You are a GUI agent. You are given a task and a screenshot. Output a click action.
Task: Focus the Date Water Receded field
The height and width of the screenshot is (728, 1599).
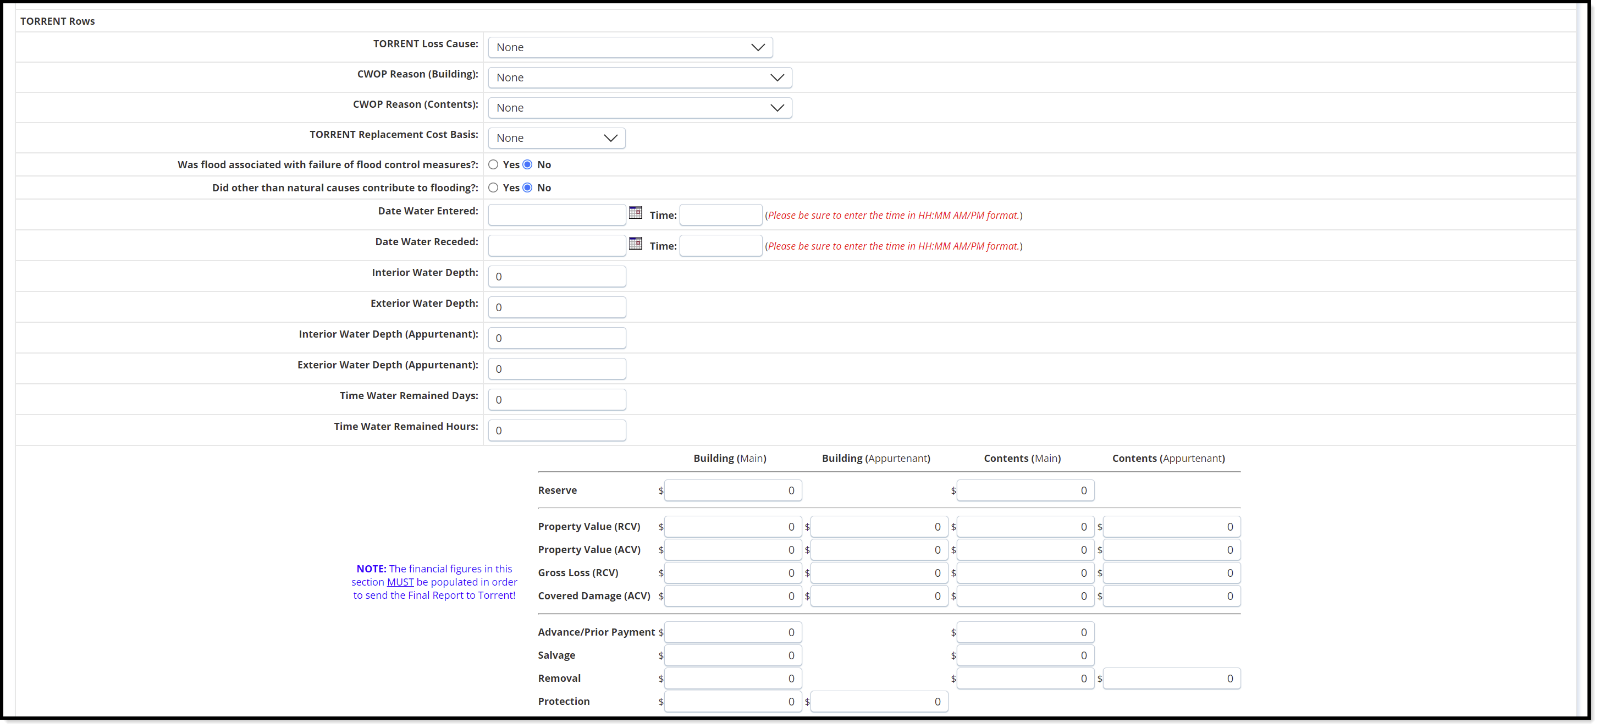557,245
